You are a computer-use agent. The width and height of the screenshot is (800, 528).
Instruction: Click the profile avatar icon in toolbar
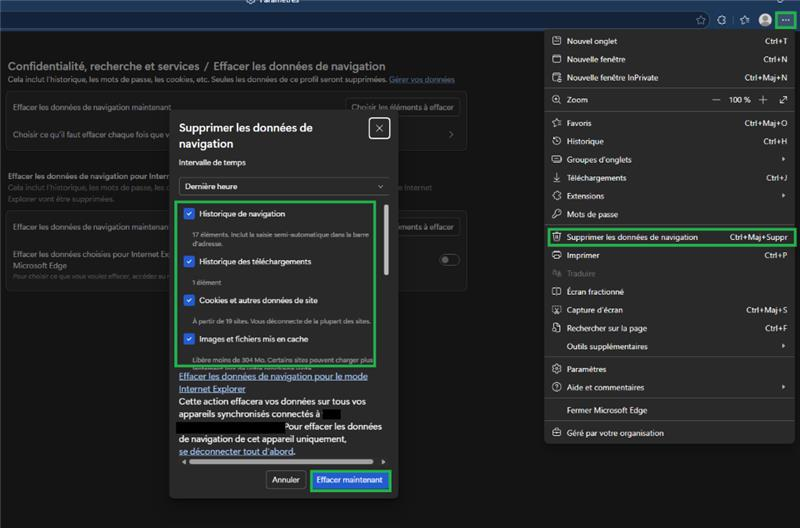[x=765, y=20]
